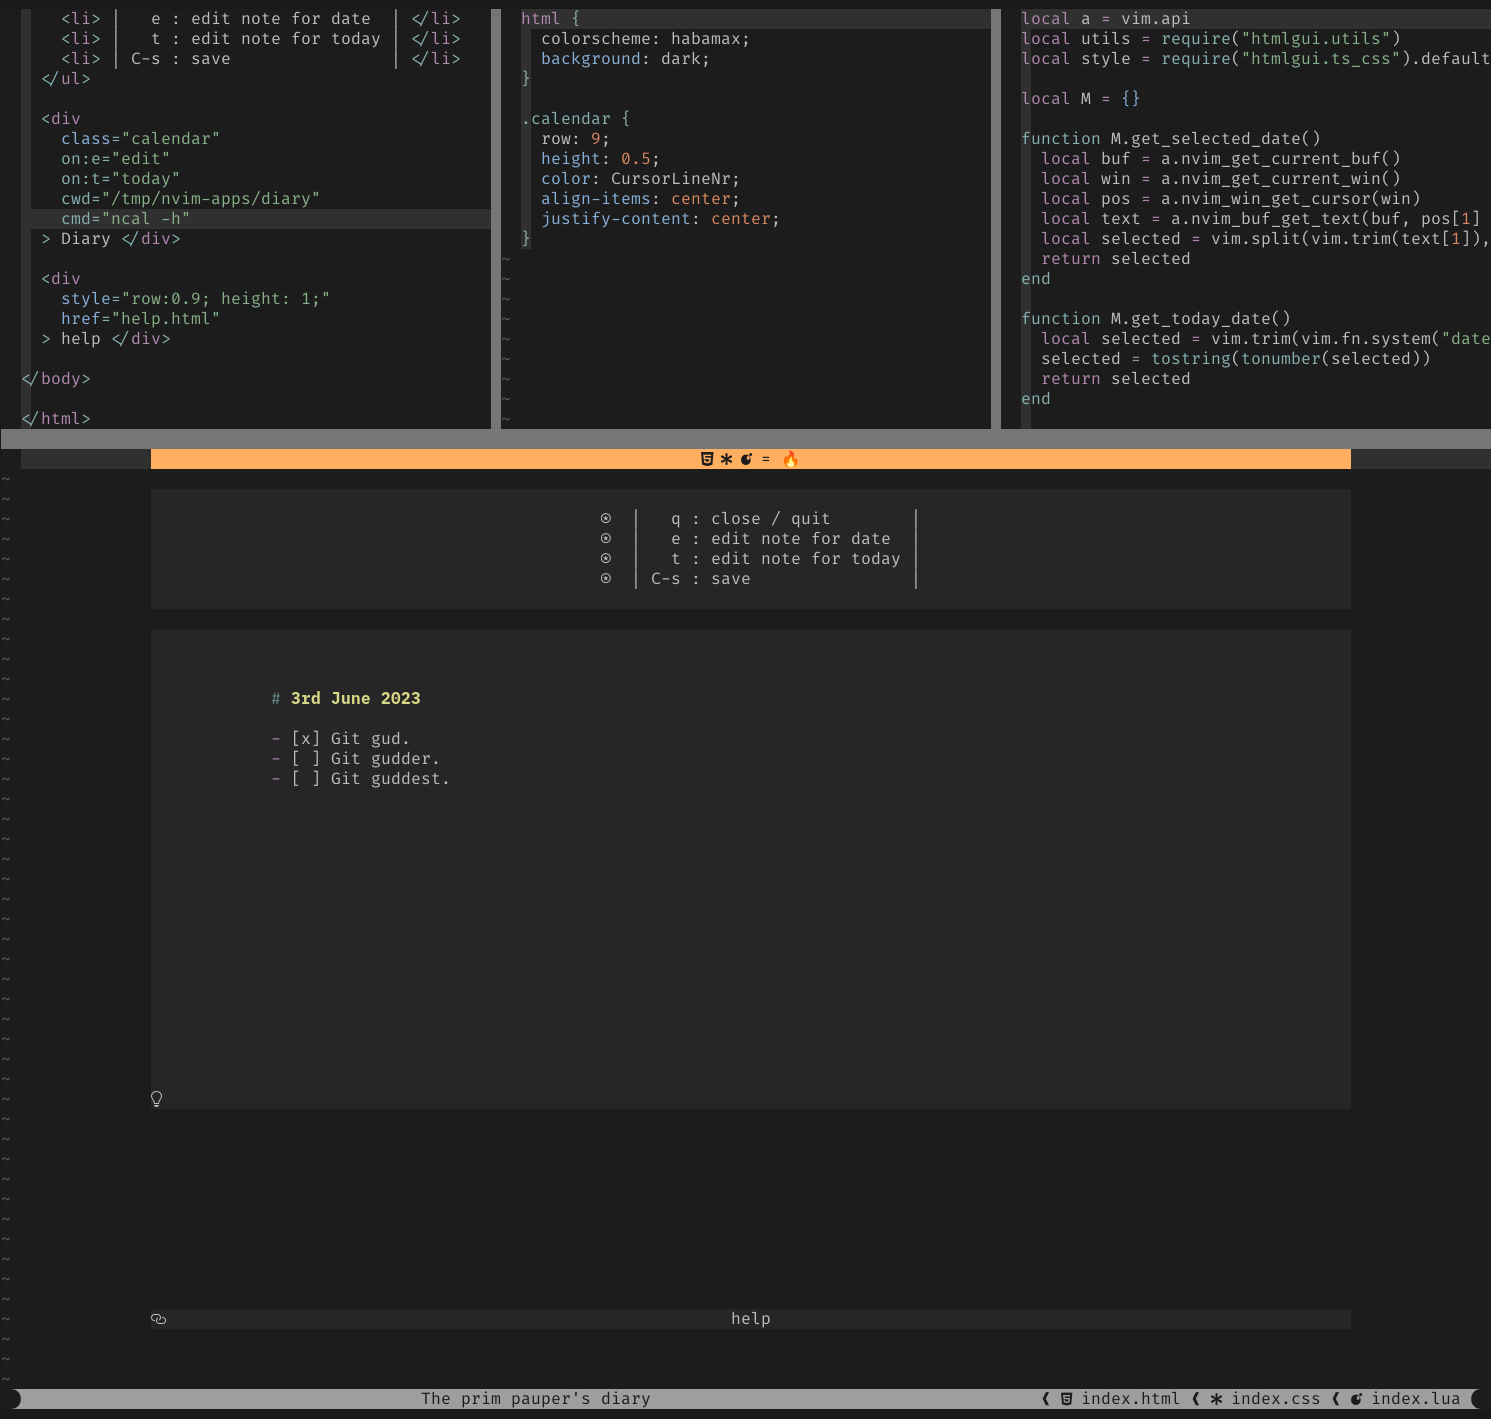Click the class="calendar" attribute line
Viewport: 1491px width, 1419px height.
pyautogui.click(x=141, y=139)
